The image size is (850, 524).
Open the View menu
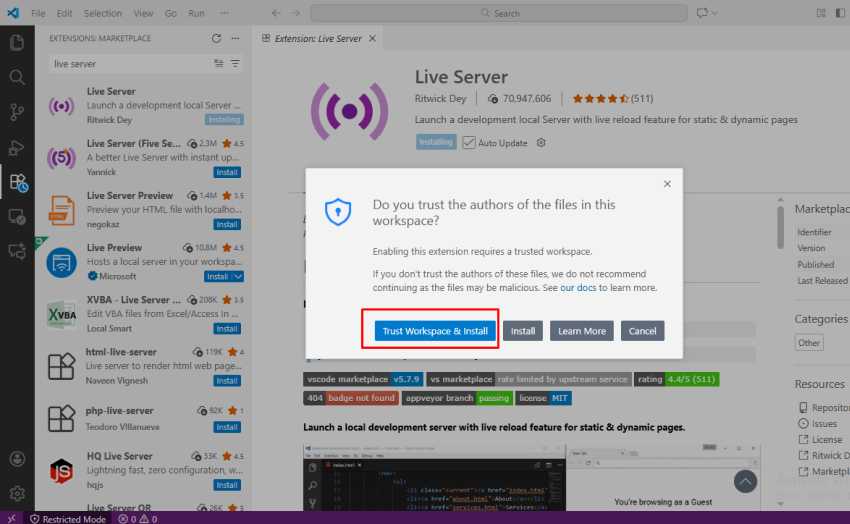click(x=143, y=13)
